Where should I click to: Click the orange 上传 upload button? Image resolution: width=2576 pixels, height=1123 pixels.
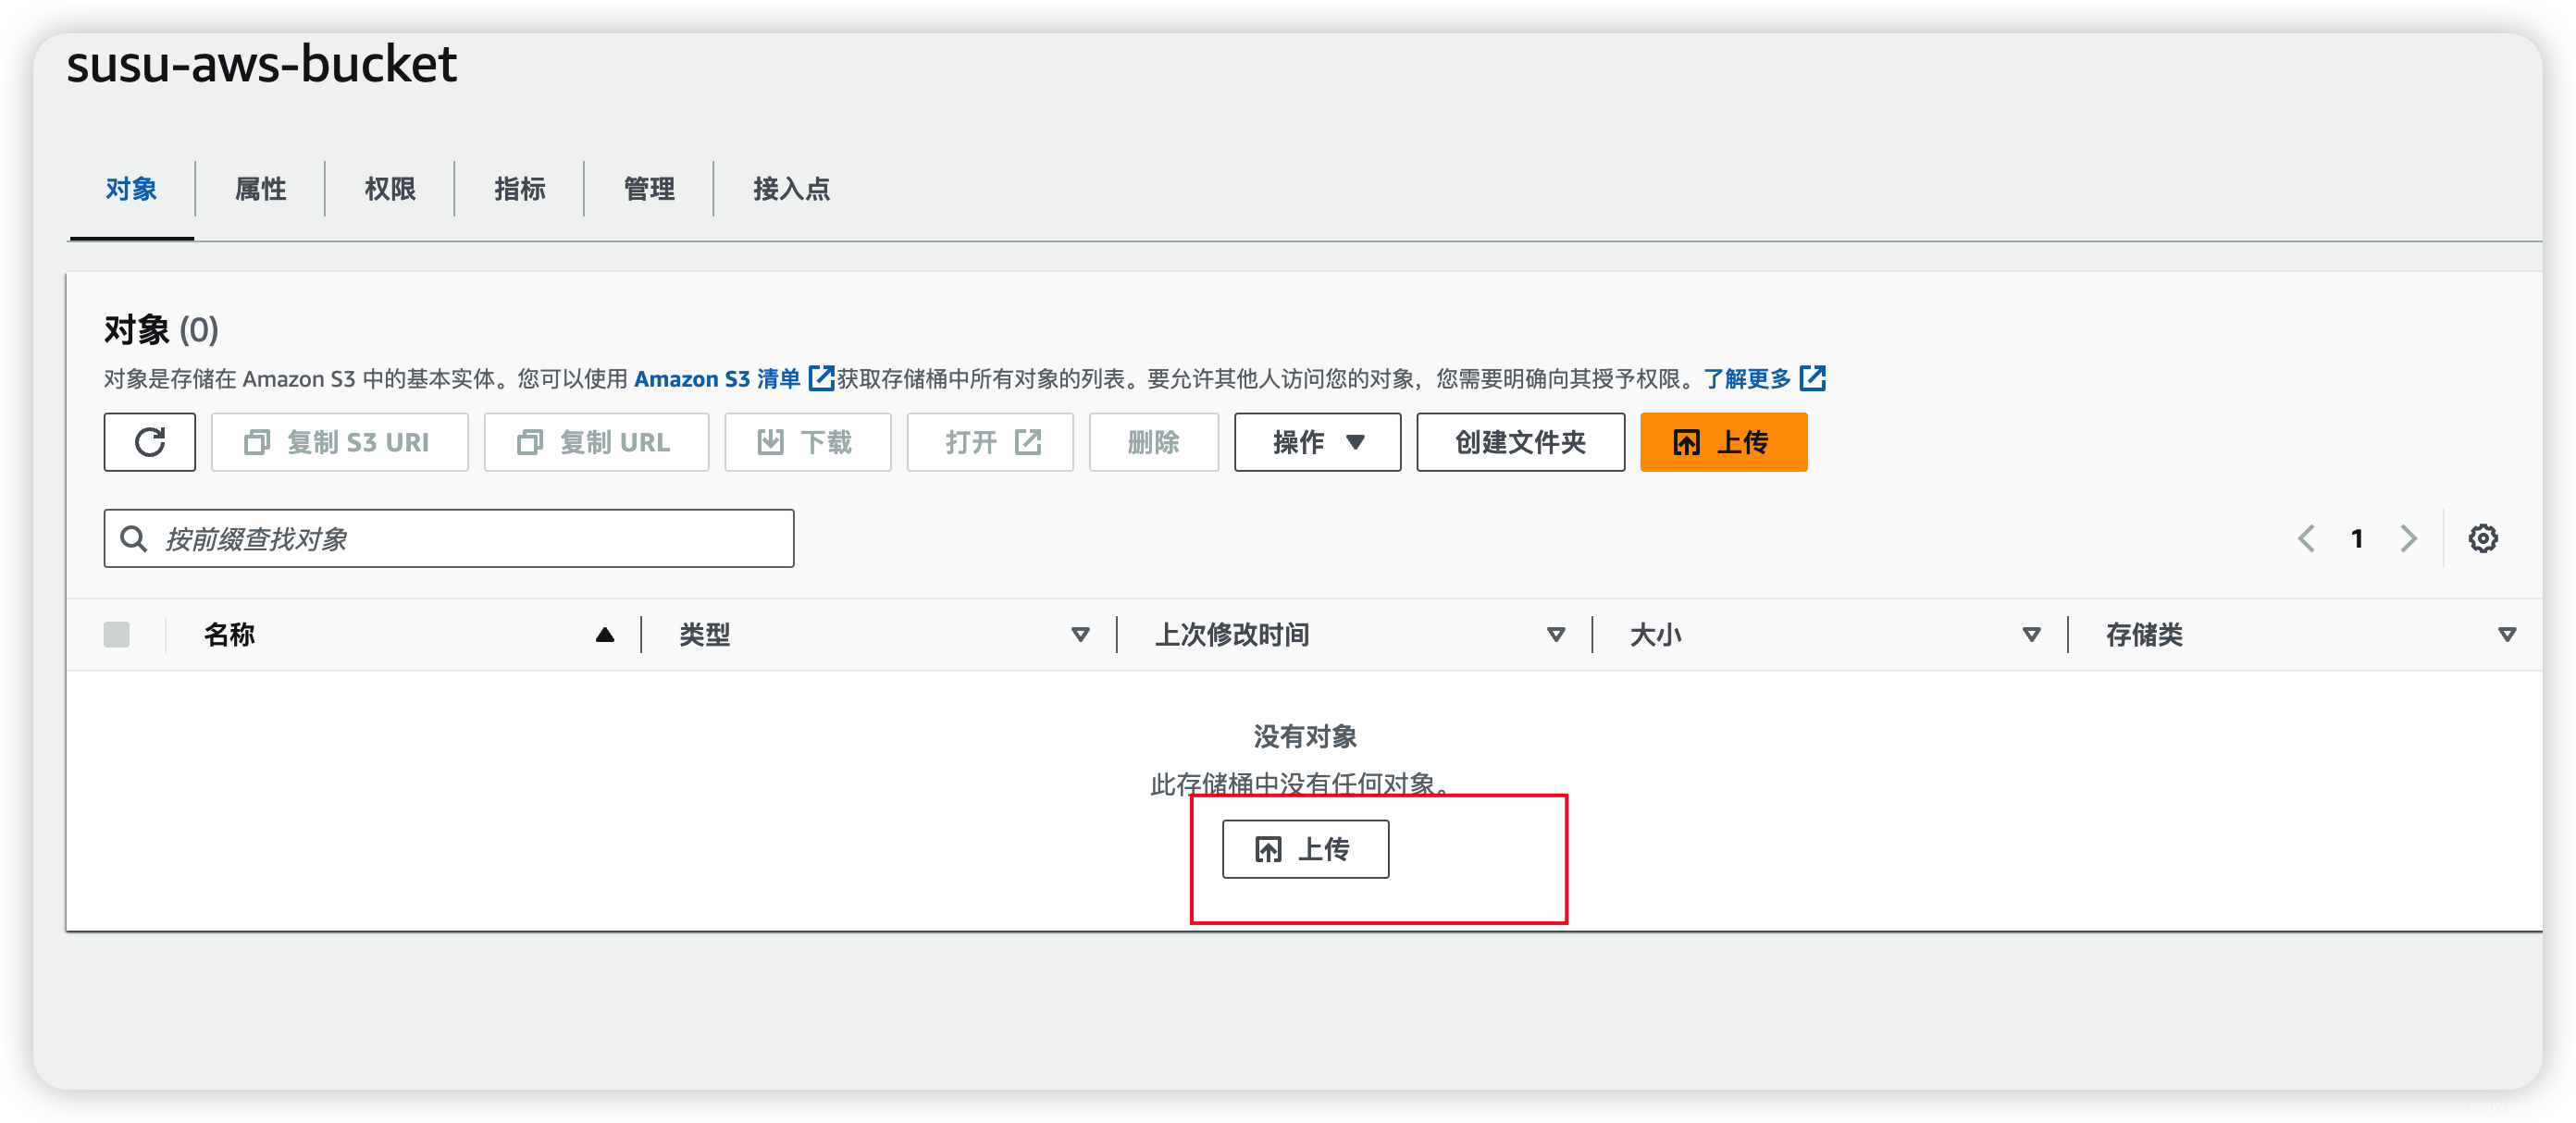(x=1723, y=442)
